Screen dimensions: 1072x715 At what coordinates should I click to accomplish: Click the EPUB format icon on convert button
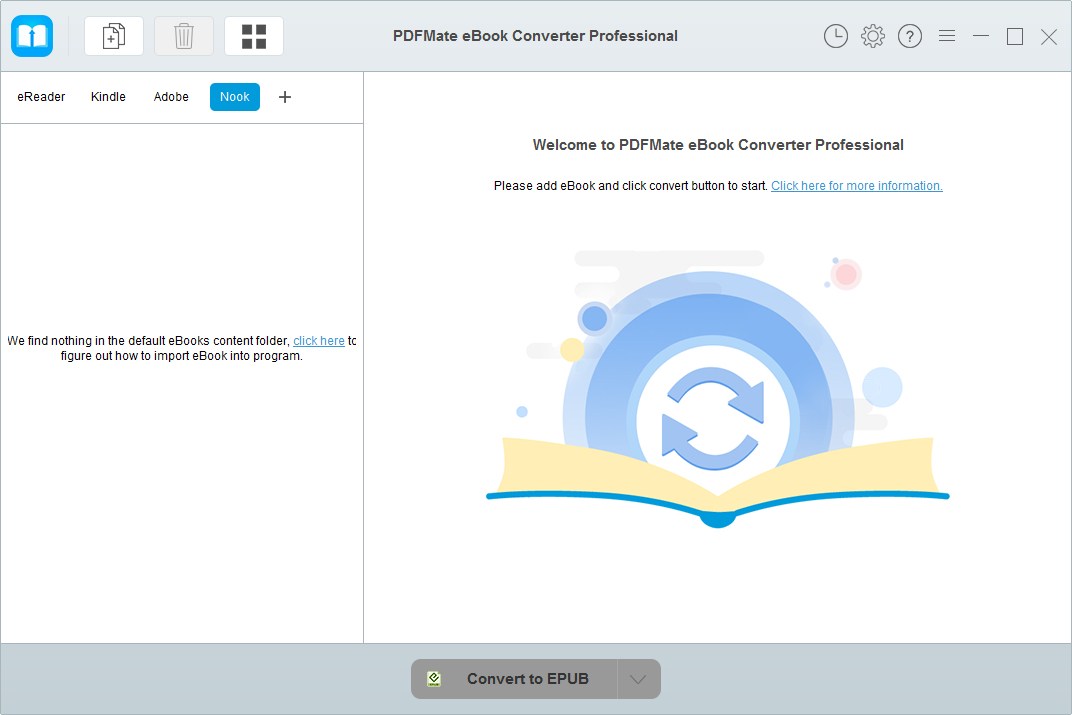pos(434,679)
